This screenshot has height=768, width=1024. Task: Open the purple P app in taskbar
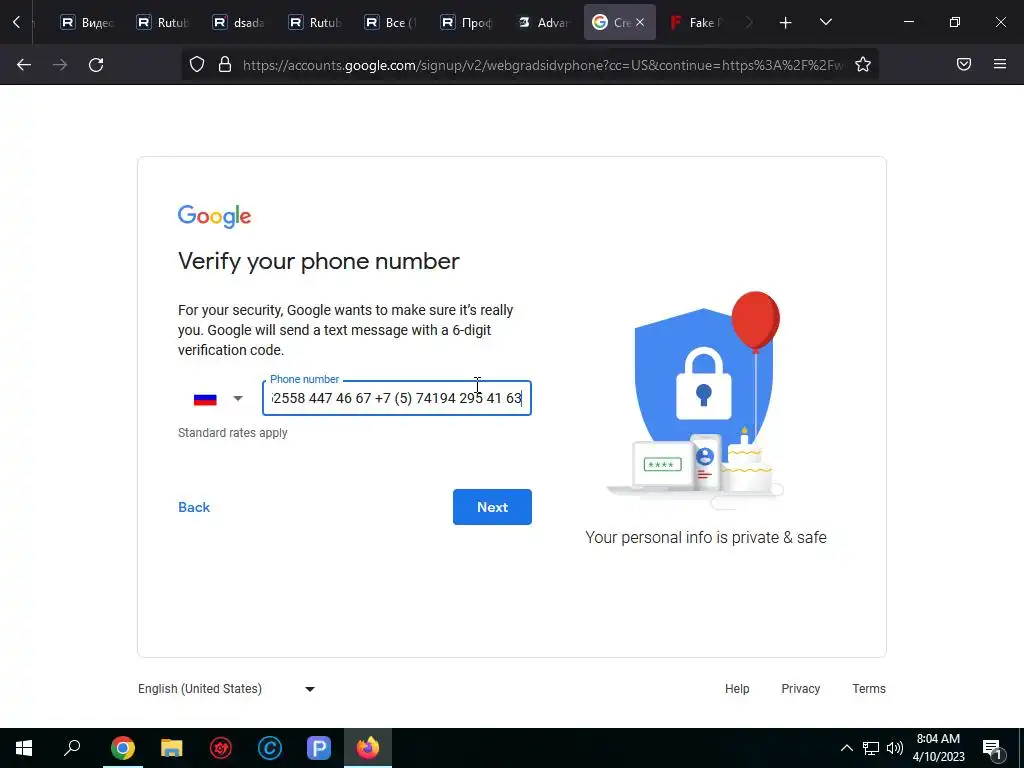tap(319, 748)
